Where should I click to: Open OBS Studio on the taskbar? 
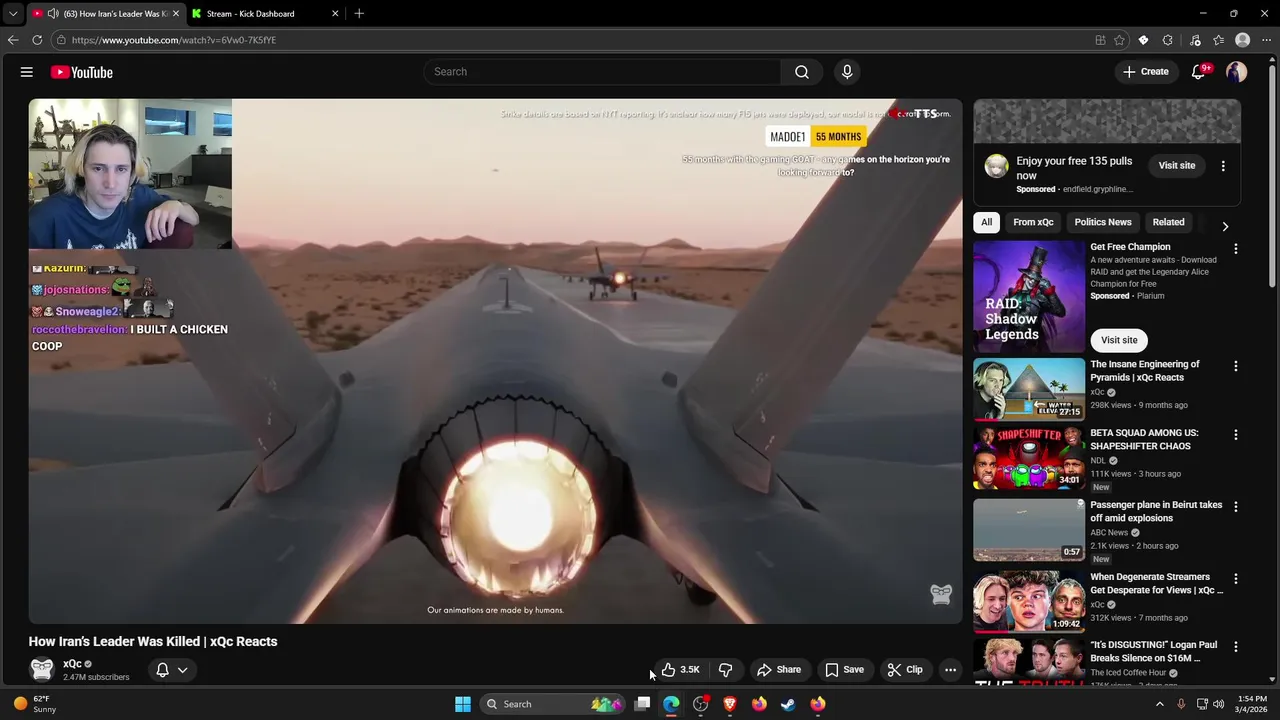click(701, 704)
